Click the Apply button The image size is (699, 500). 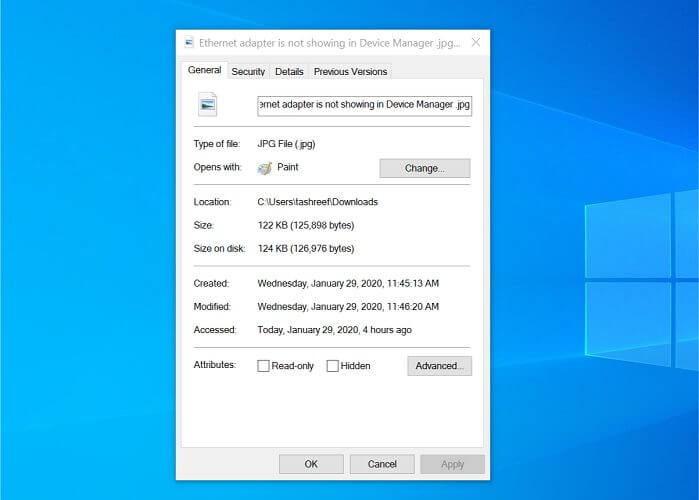[452, 464]
